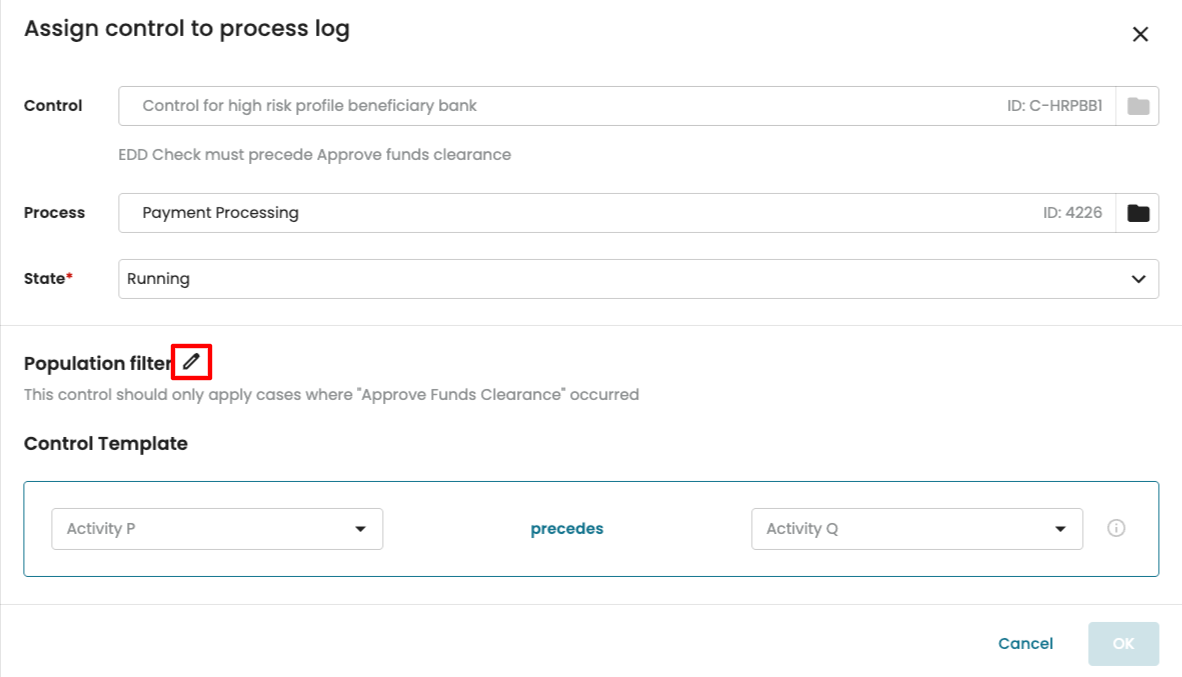Click the "precedes" relation label
This screenshot has width=1182, height=677.
point(567,529)
